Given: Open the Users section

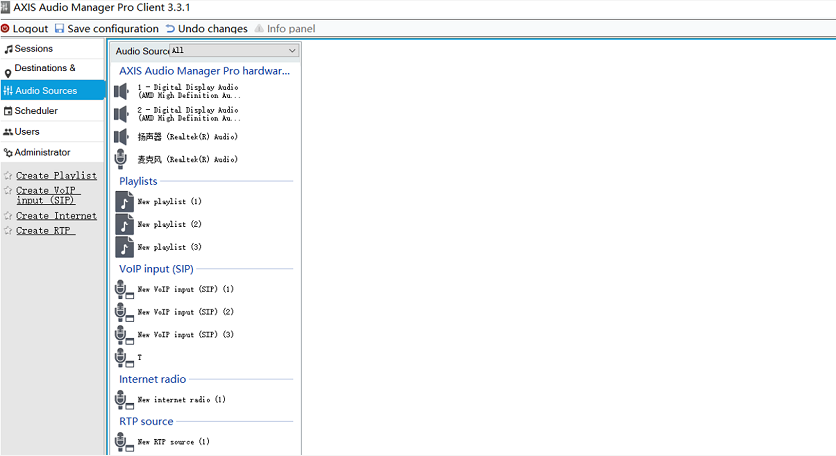Looking at the screenshot, I should 53,132.
